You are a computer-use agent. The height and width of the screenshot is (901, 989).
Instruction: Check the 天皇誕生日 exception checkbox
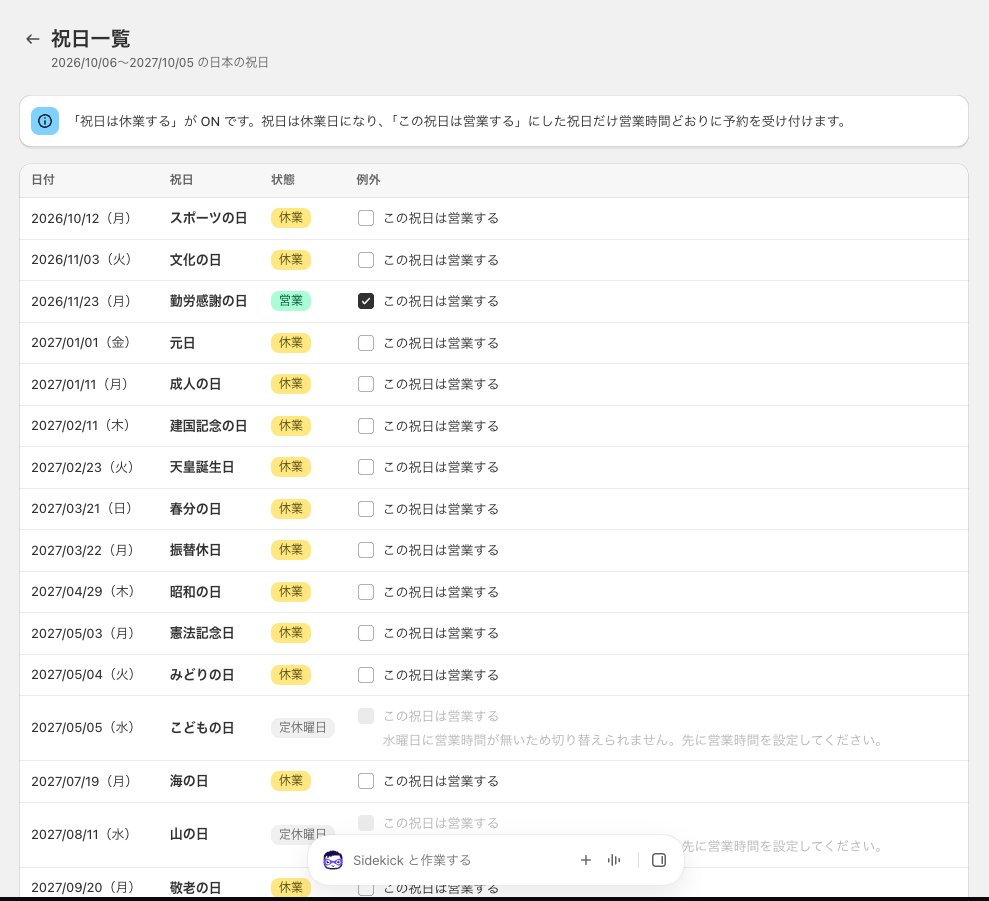(x=366, y=467)
